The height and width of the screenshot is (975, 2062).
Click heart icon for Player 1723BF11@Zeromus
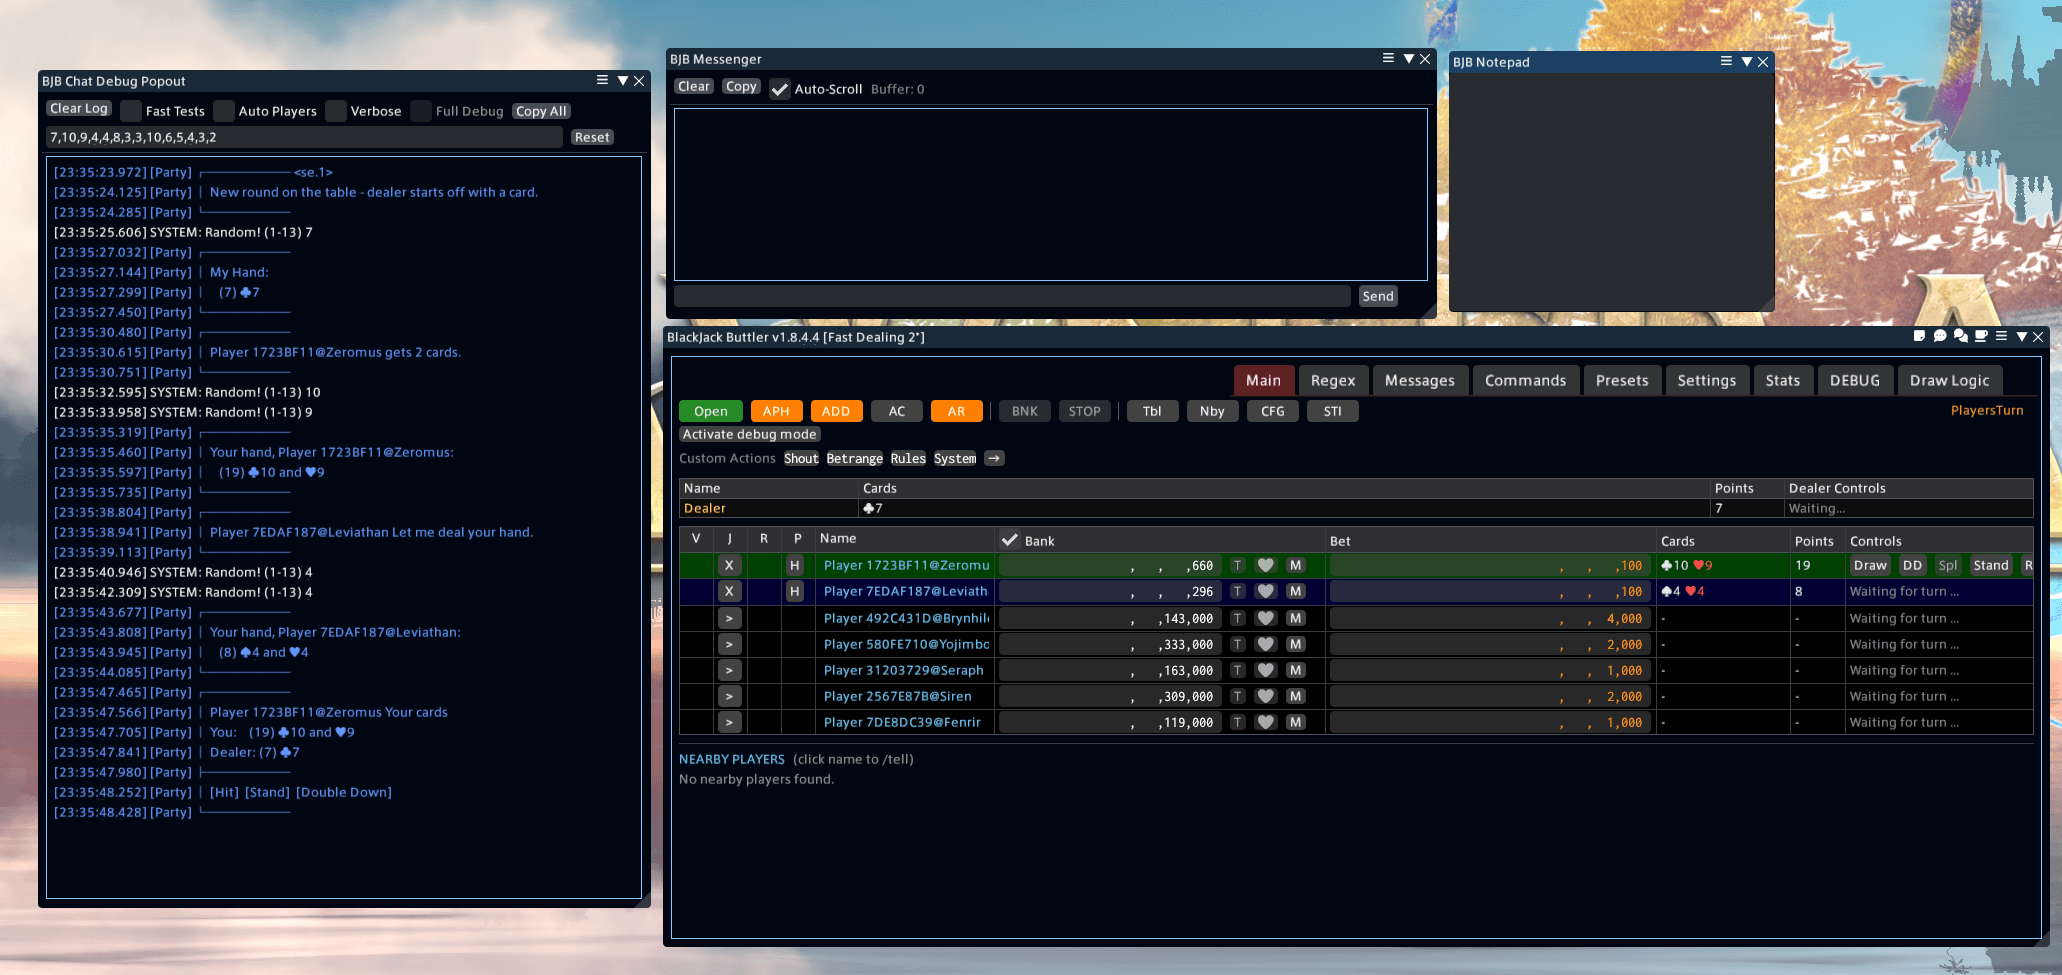1266,565
